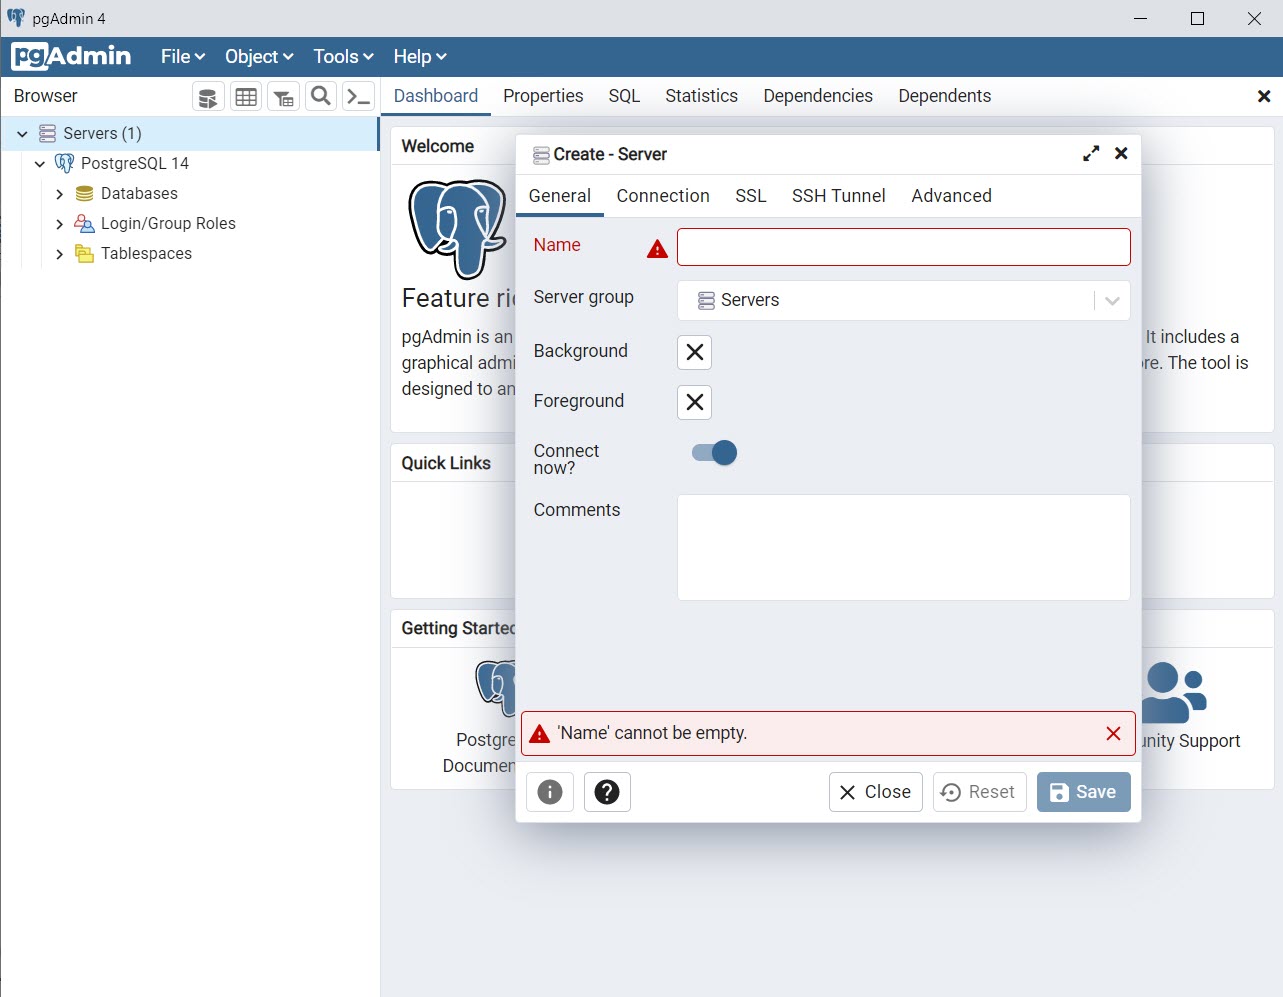Open the Server group dropdown
The image size is (1283, 997).
coord(903,300)
